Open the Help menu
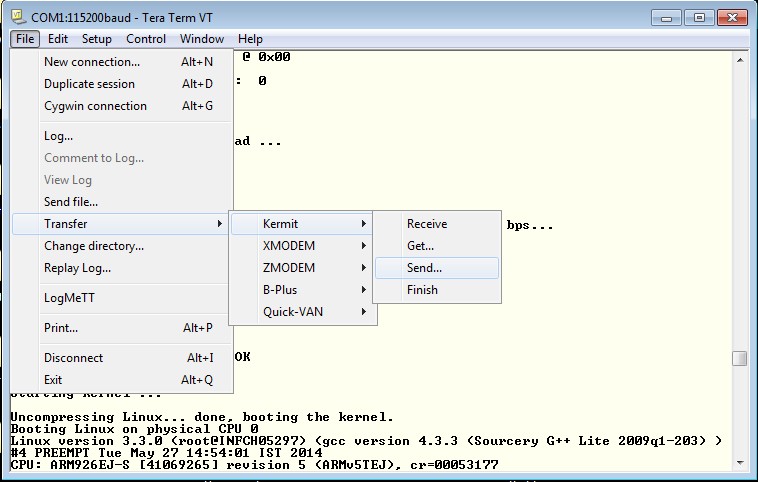The height and width of the screenshot is (482, 758). [250, 39]
